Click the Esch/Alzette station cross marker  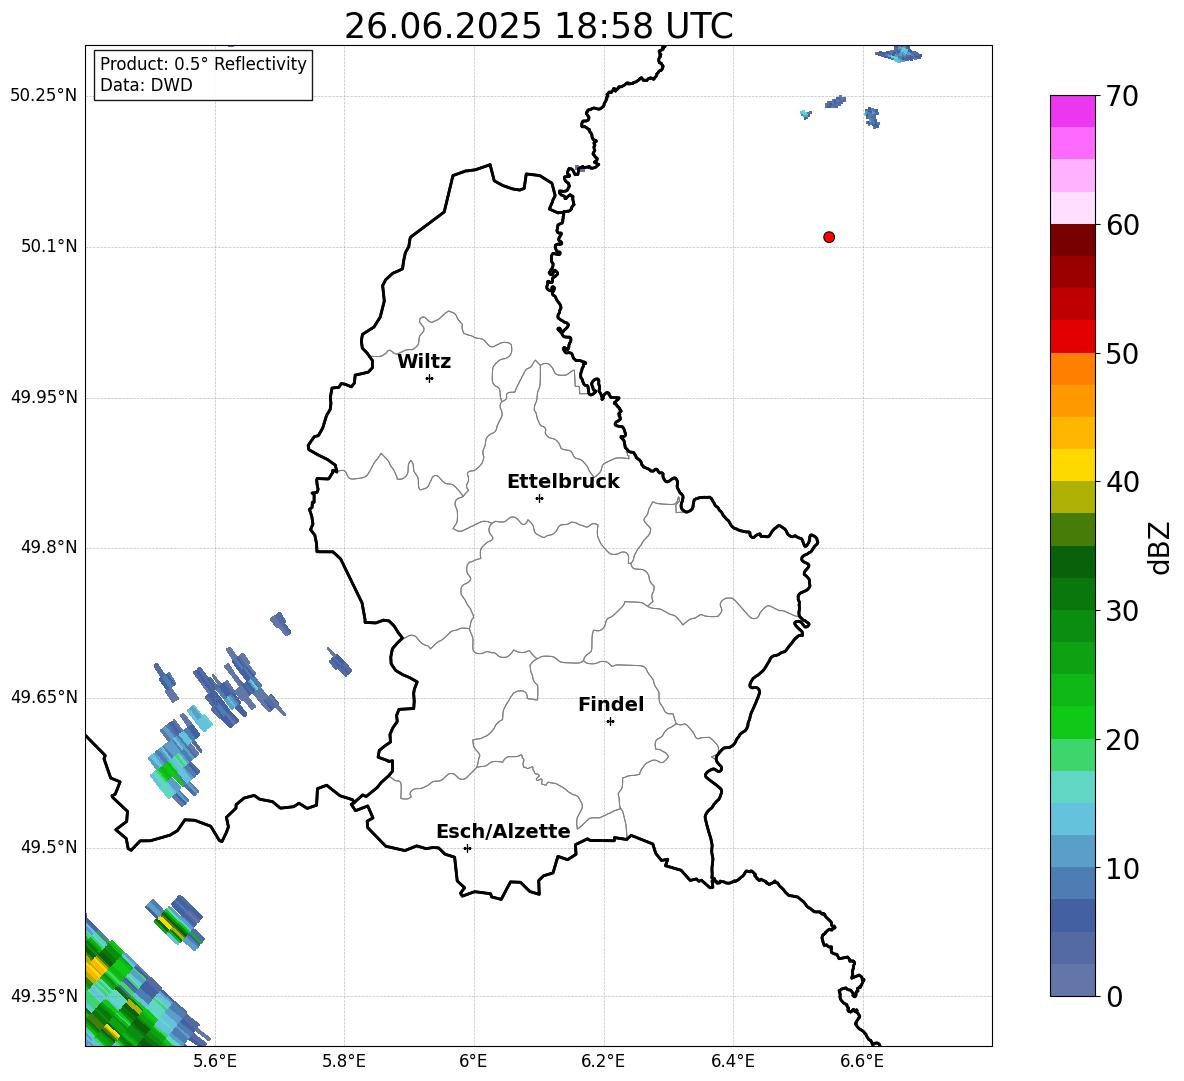pyautogui.click(x=467, y=848)
